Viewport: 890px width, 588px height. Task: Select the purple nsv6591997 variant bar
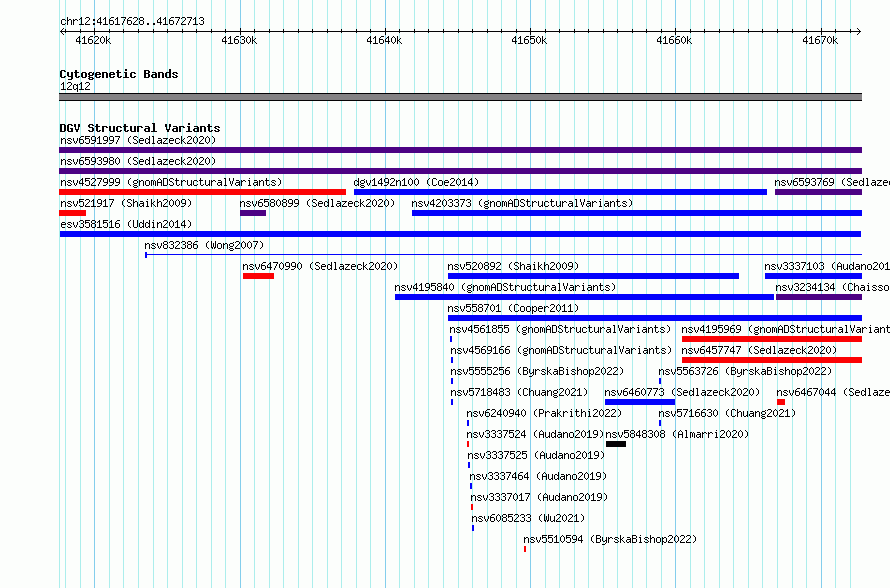(x=460, y=150)
